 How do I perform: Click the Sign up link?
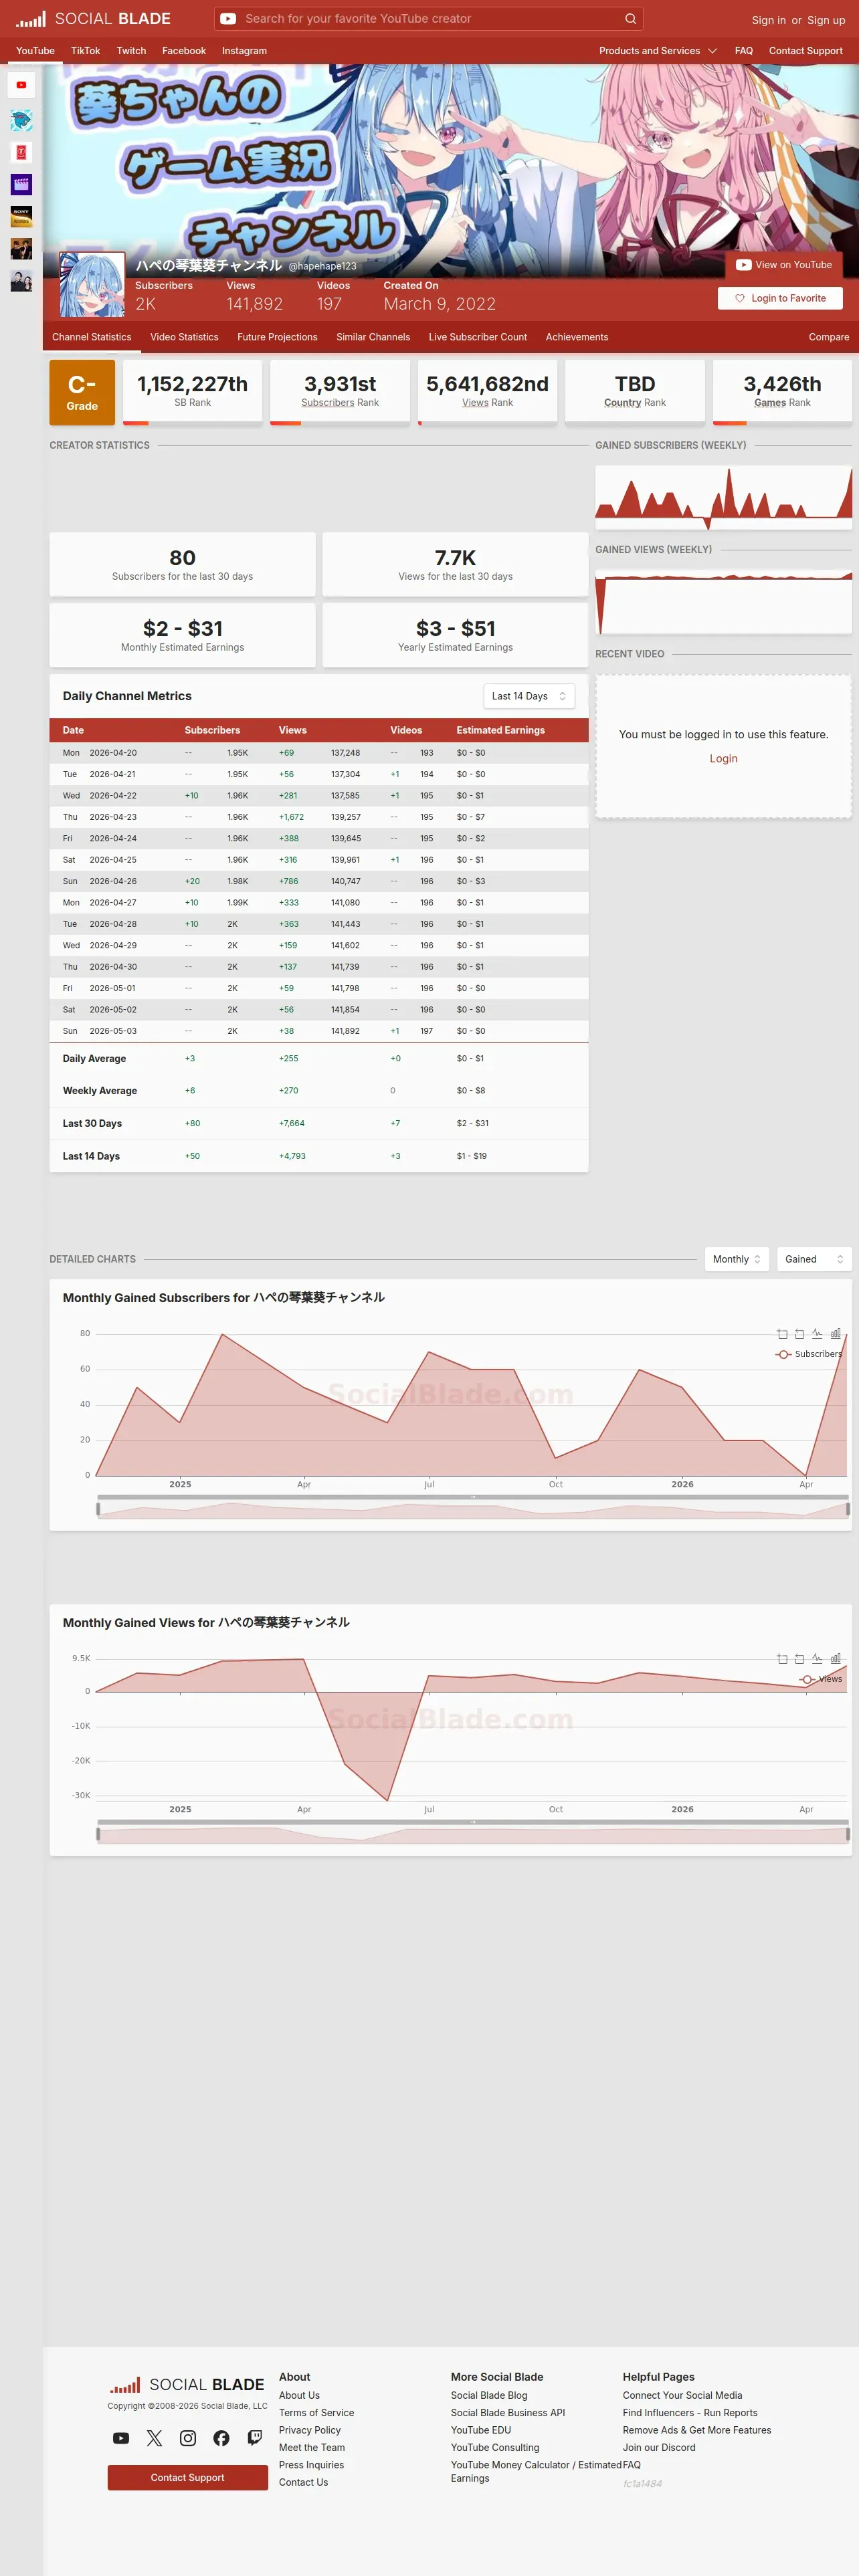pyautogui.click(x=826, y=20)
